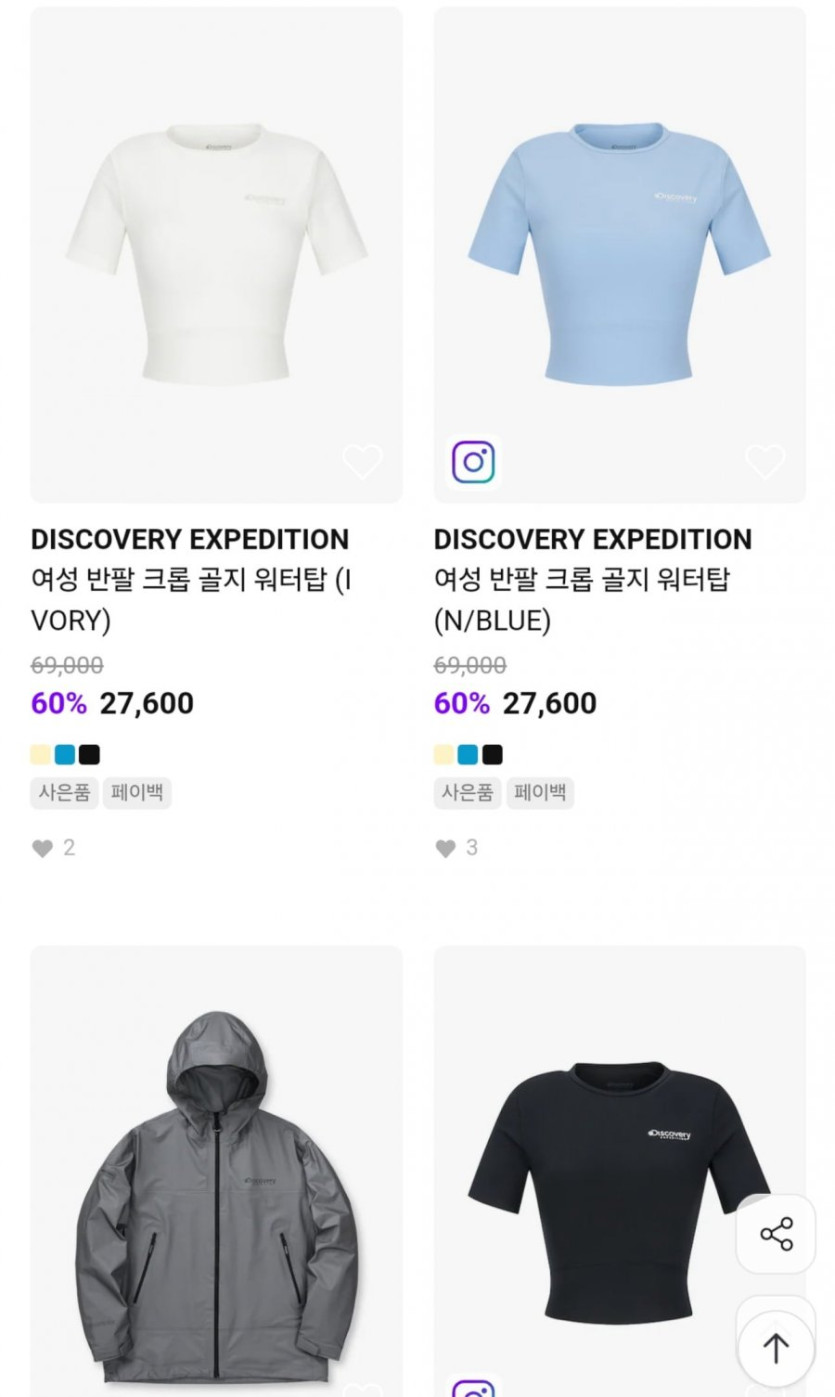This screenshot has height=1397, width=835.
Task: Select black color swatch under ivory top
Action: 90,755
